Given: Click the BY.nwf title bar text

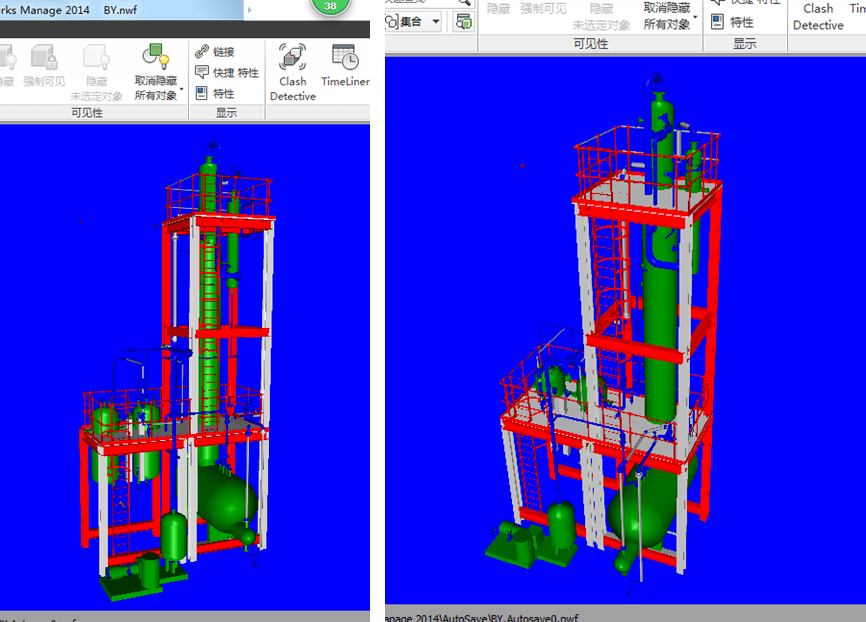Looking at the screenshot, I should [120, 9].
